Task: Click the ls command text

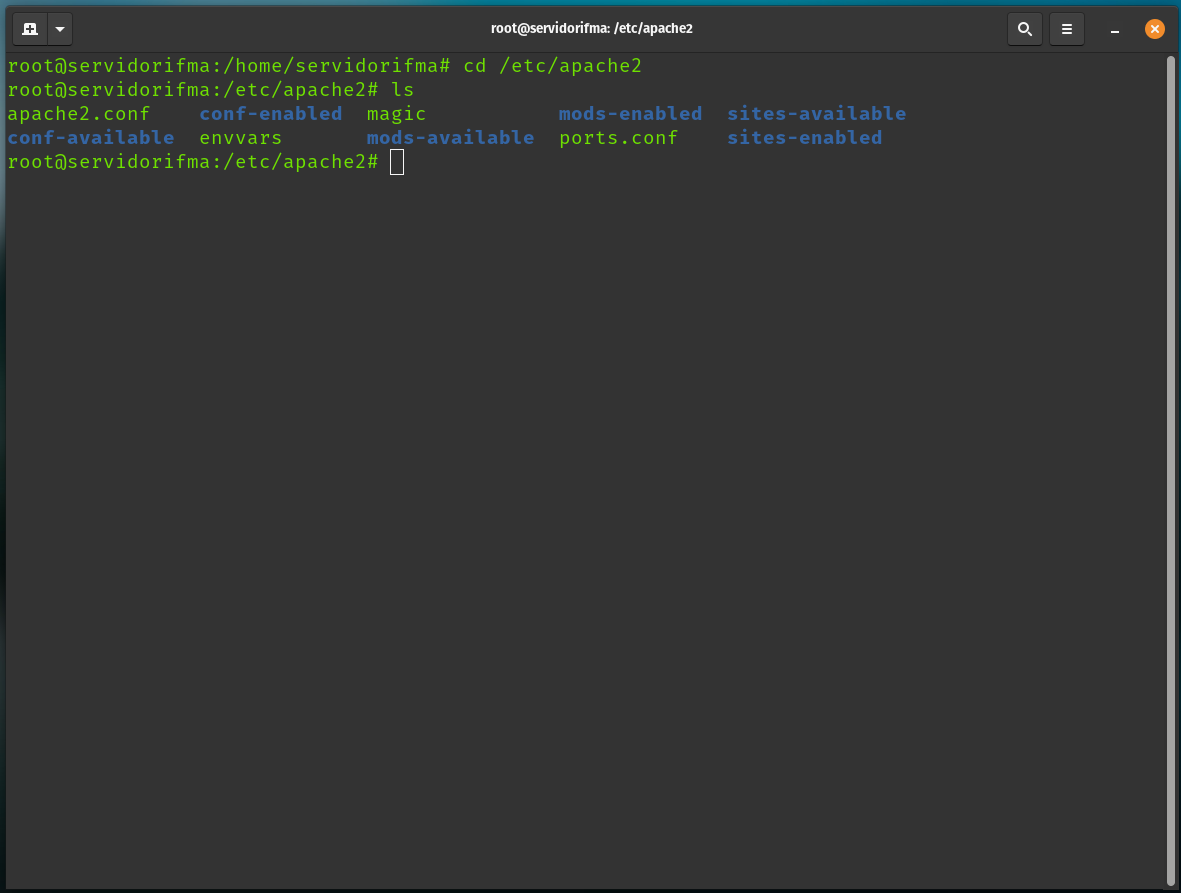Action: coord(403,90)
